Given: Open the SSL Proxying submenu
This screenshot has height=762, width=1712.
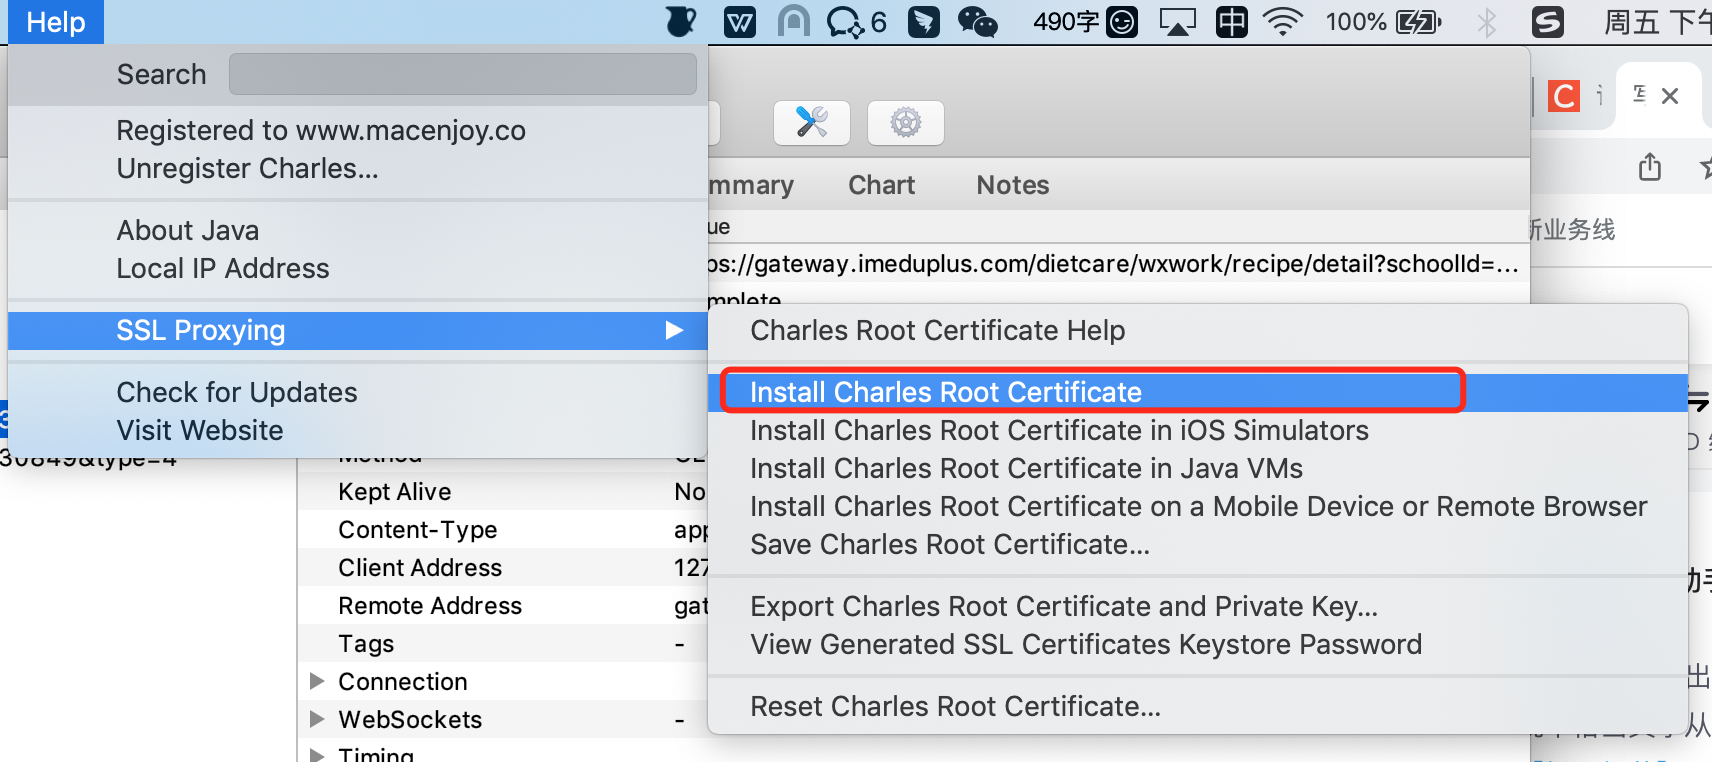Looking at the screenshot, I should (x=358, y=331).
